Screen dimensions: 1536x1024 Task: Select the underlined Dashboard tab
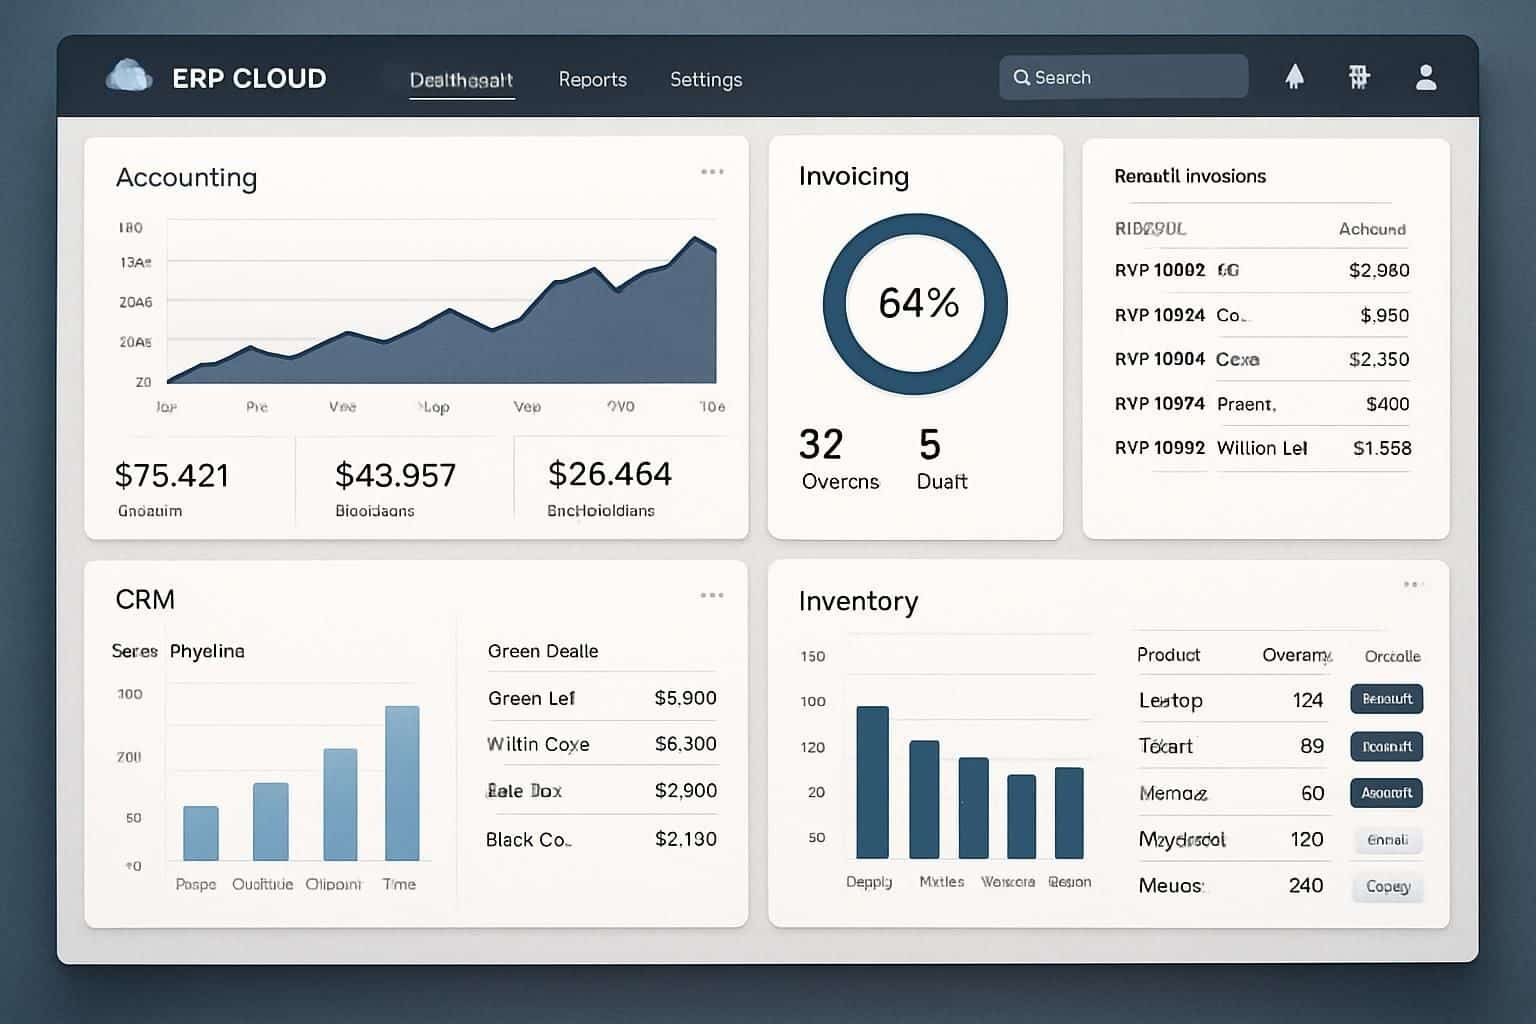tap(461, 80)
